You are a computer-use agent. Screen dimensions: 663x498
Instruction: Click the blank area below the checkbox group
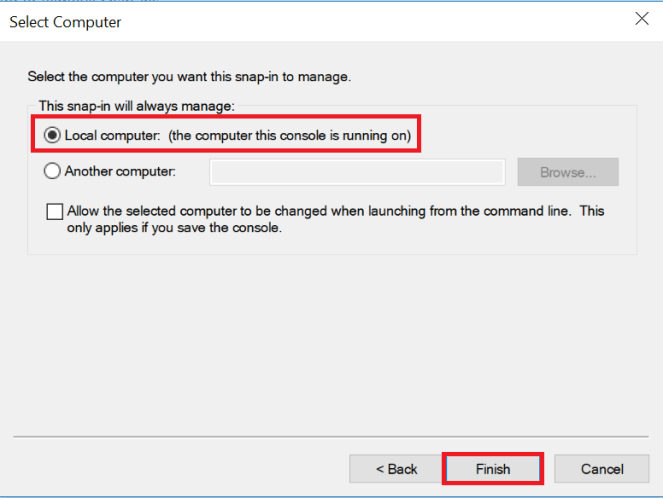tap(330, 340)
